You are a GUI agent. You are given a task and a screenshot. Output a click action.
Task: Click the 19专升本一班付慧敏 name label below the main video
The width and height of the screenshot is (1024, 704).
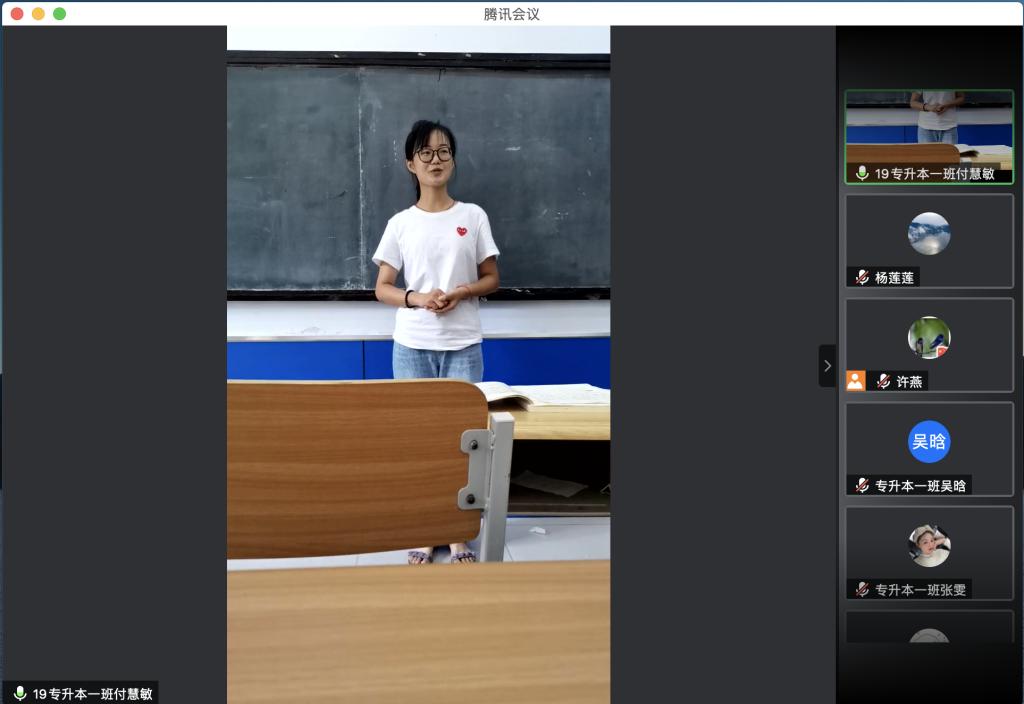coord(92,693)
